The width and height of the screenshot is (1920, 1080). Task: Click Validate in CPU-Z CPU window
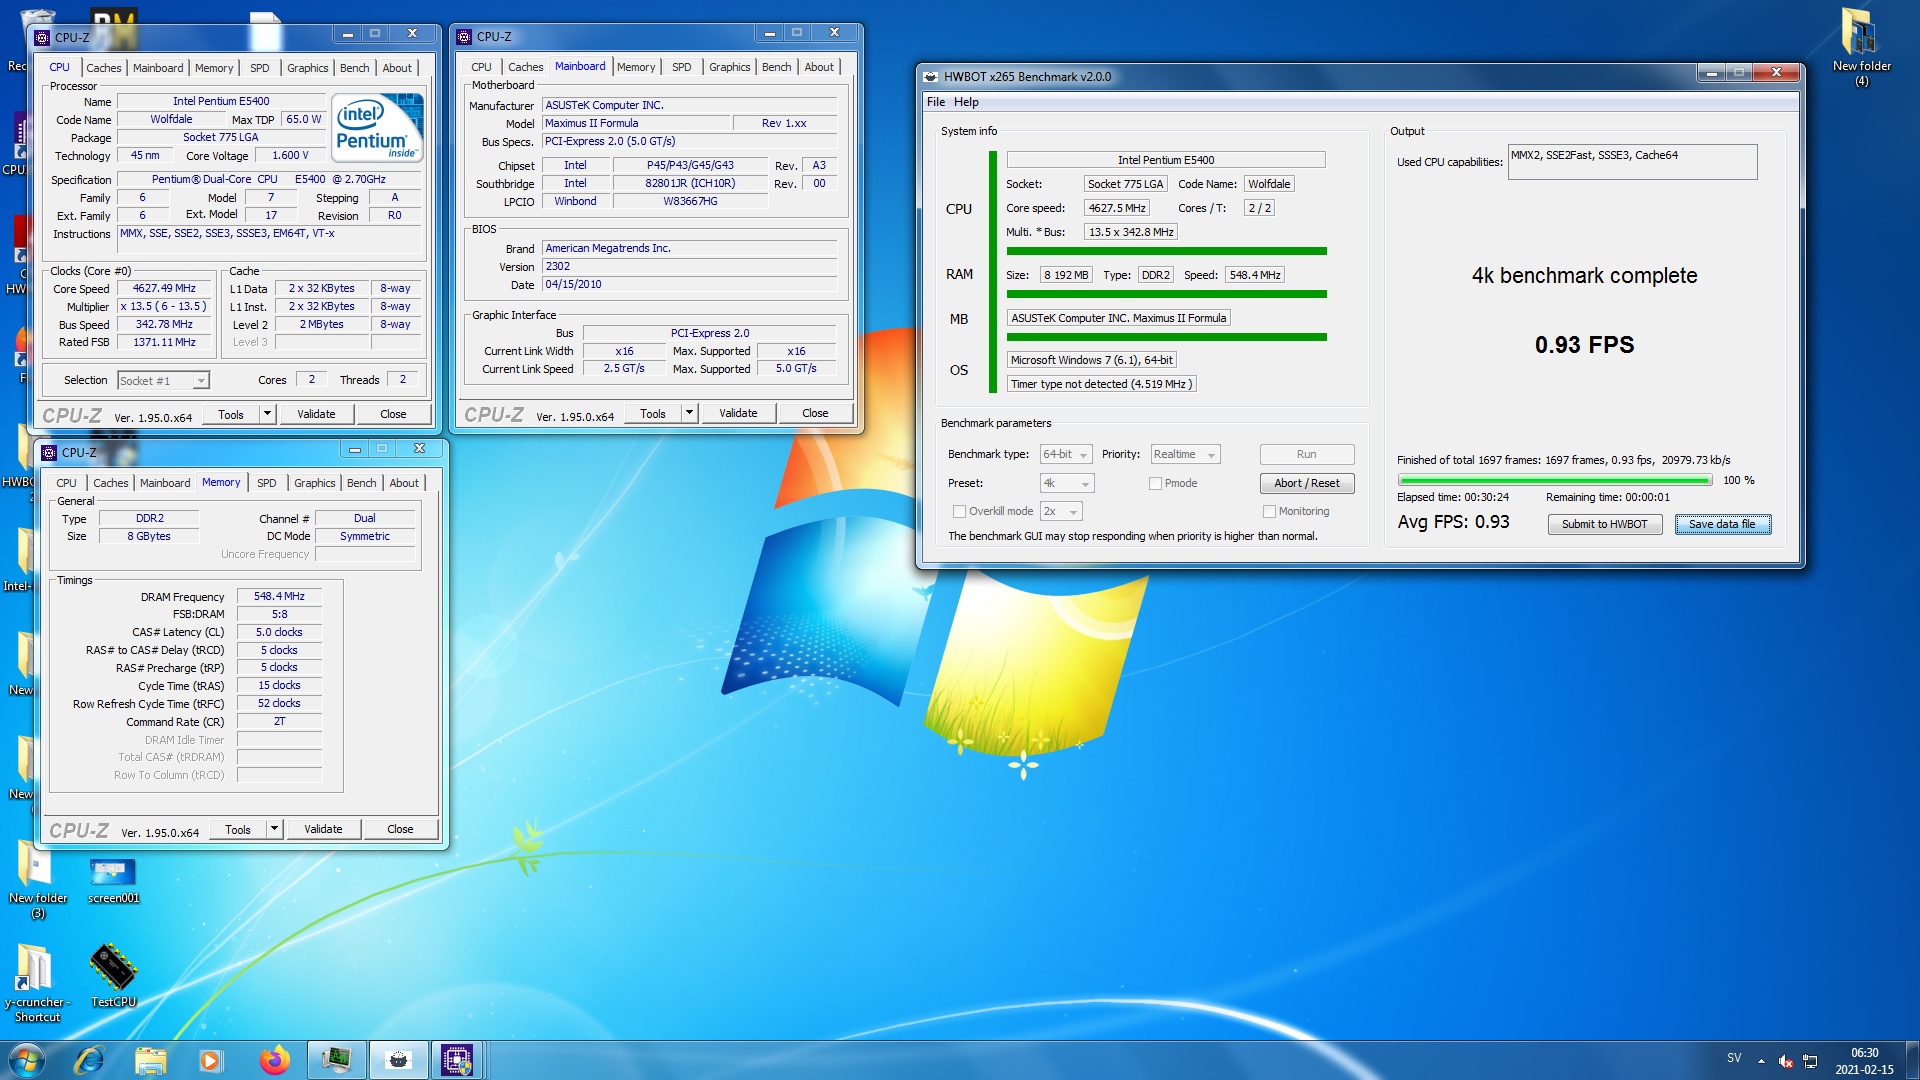pos(316,414)
